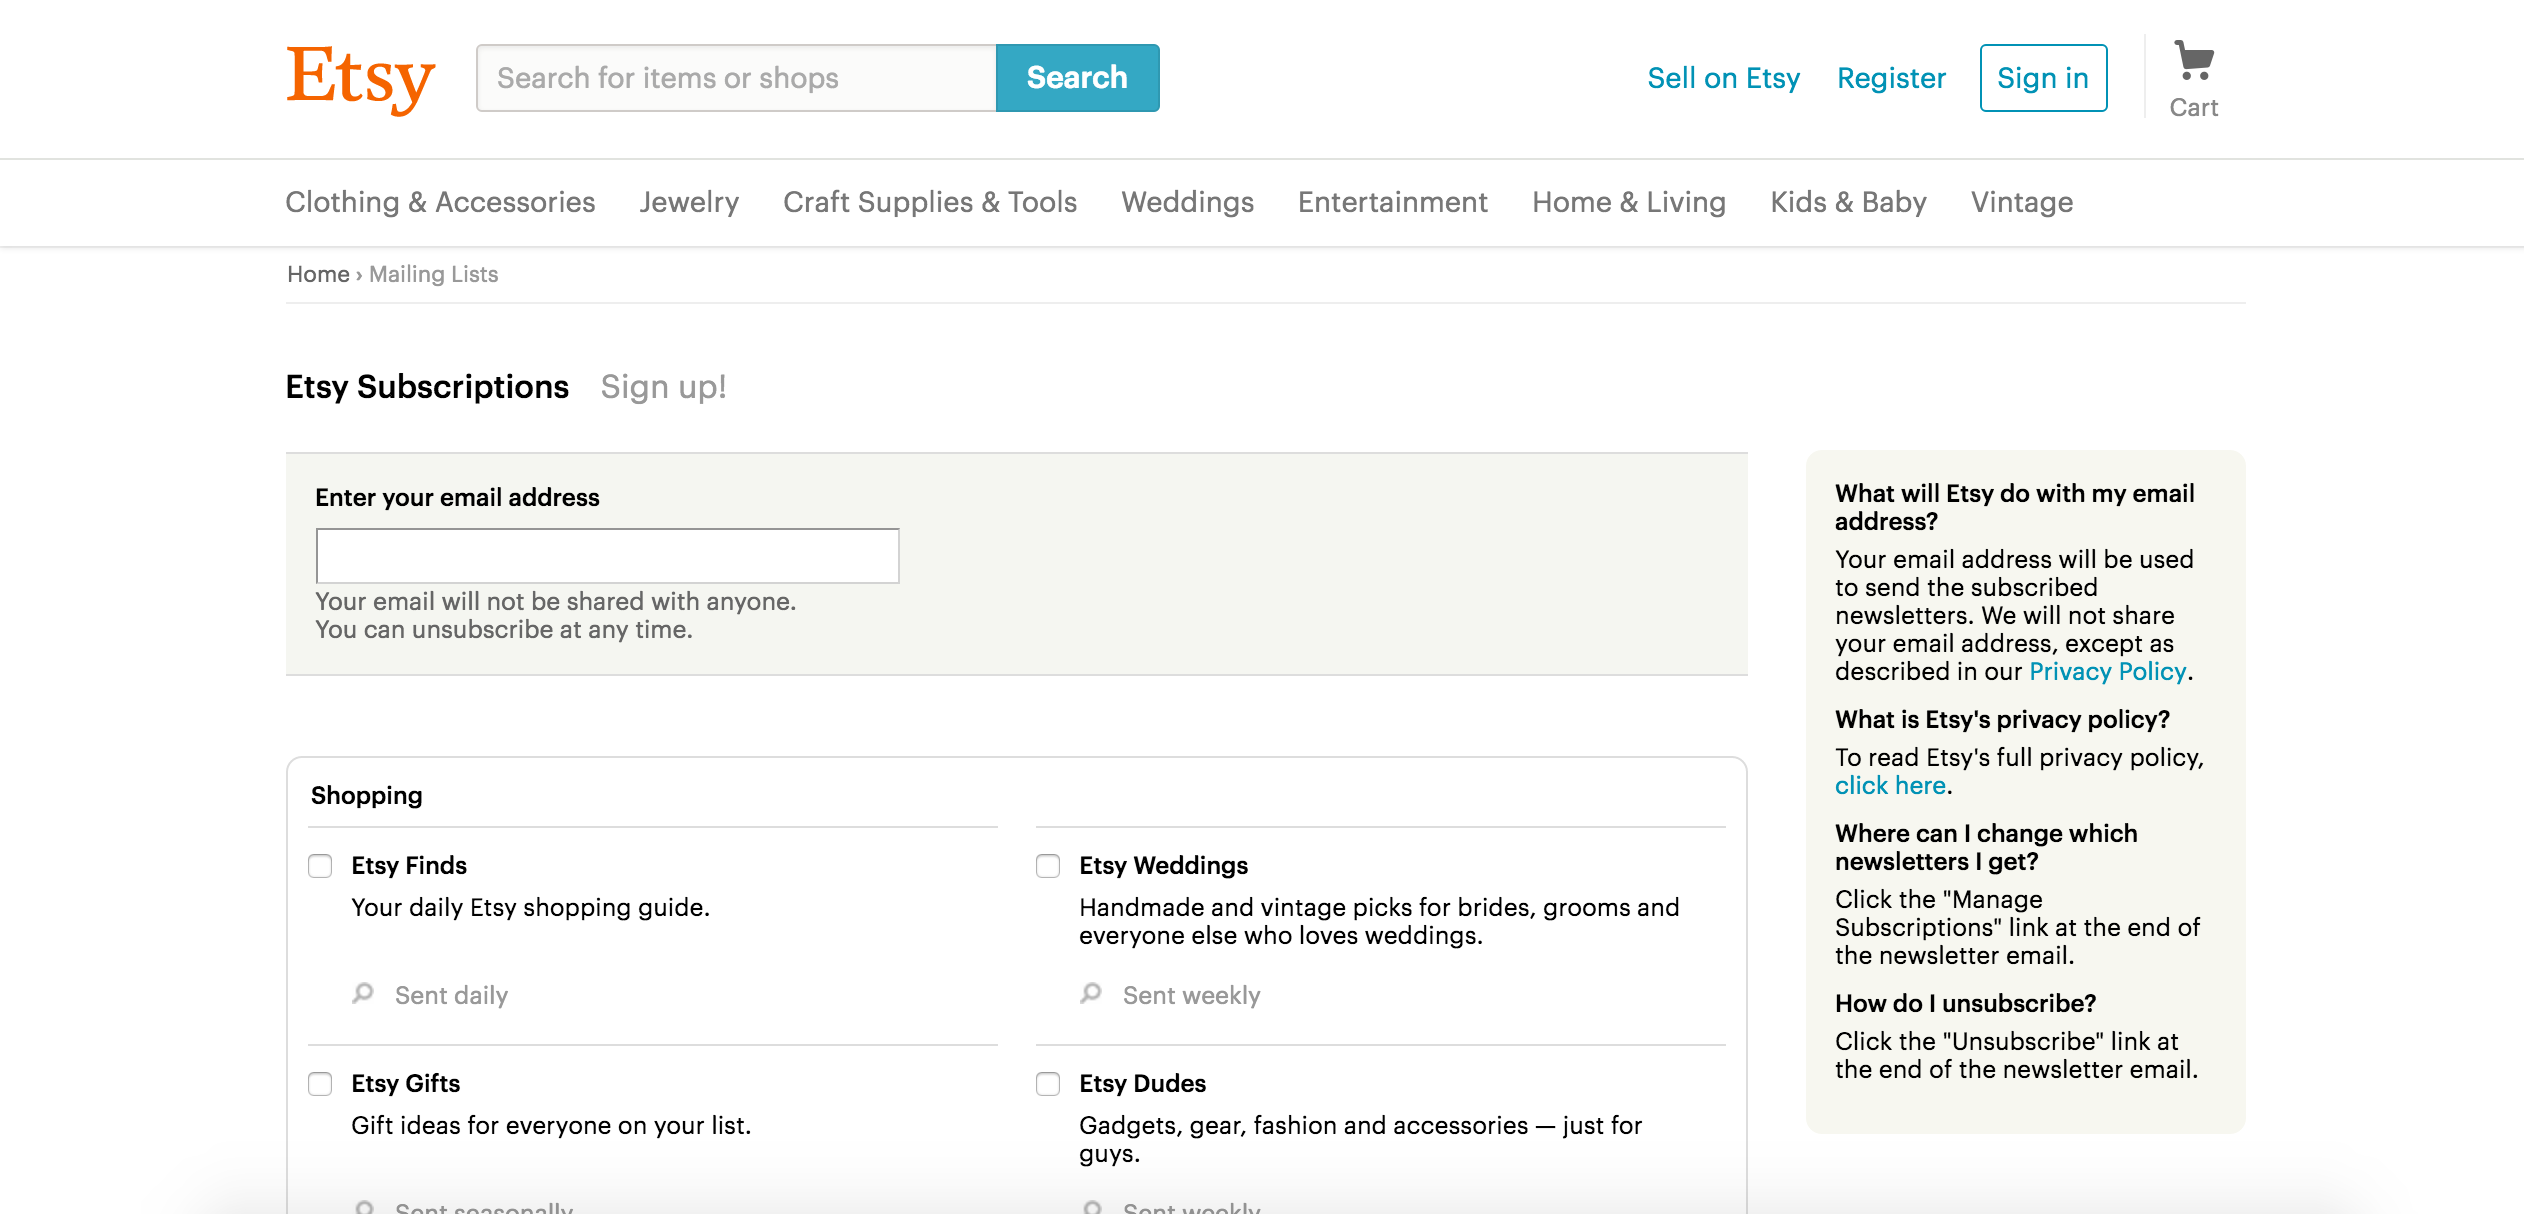Click magnifier icon beside Sent daily
This screenshot has height=1214, width=2524.
click(x=363, y=993)
